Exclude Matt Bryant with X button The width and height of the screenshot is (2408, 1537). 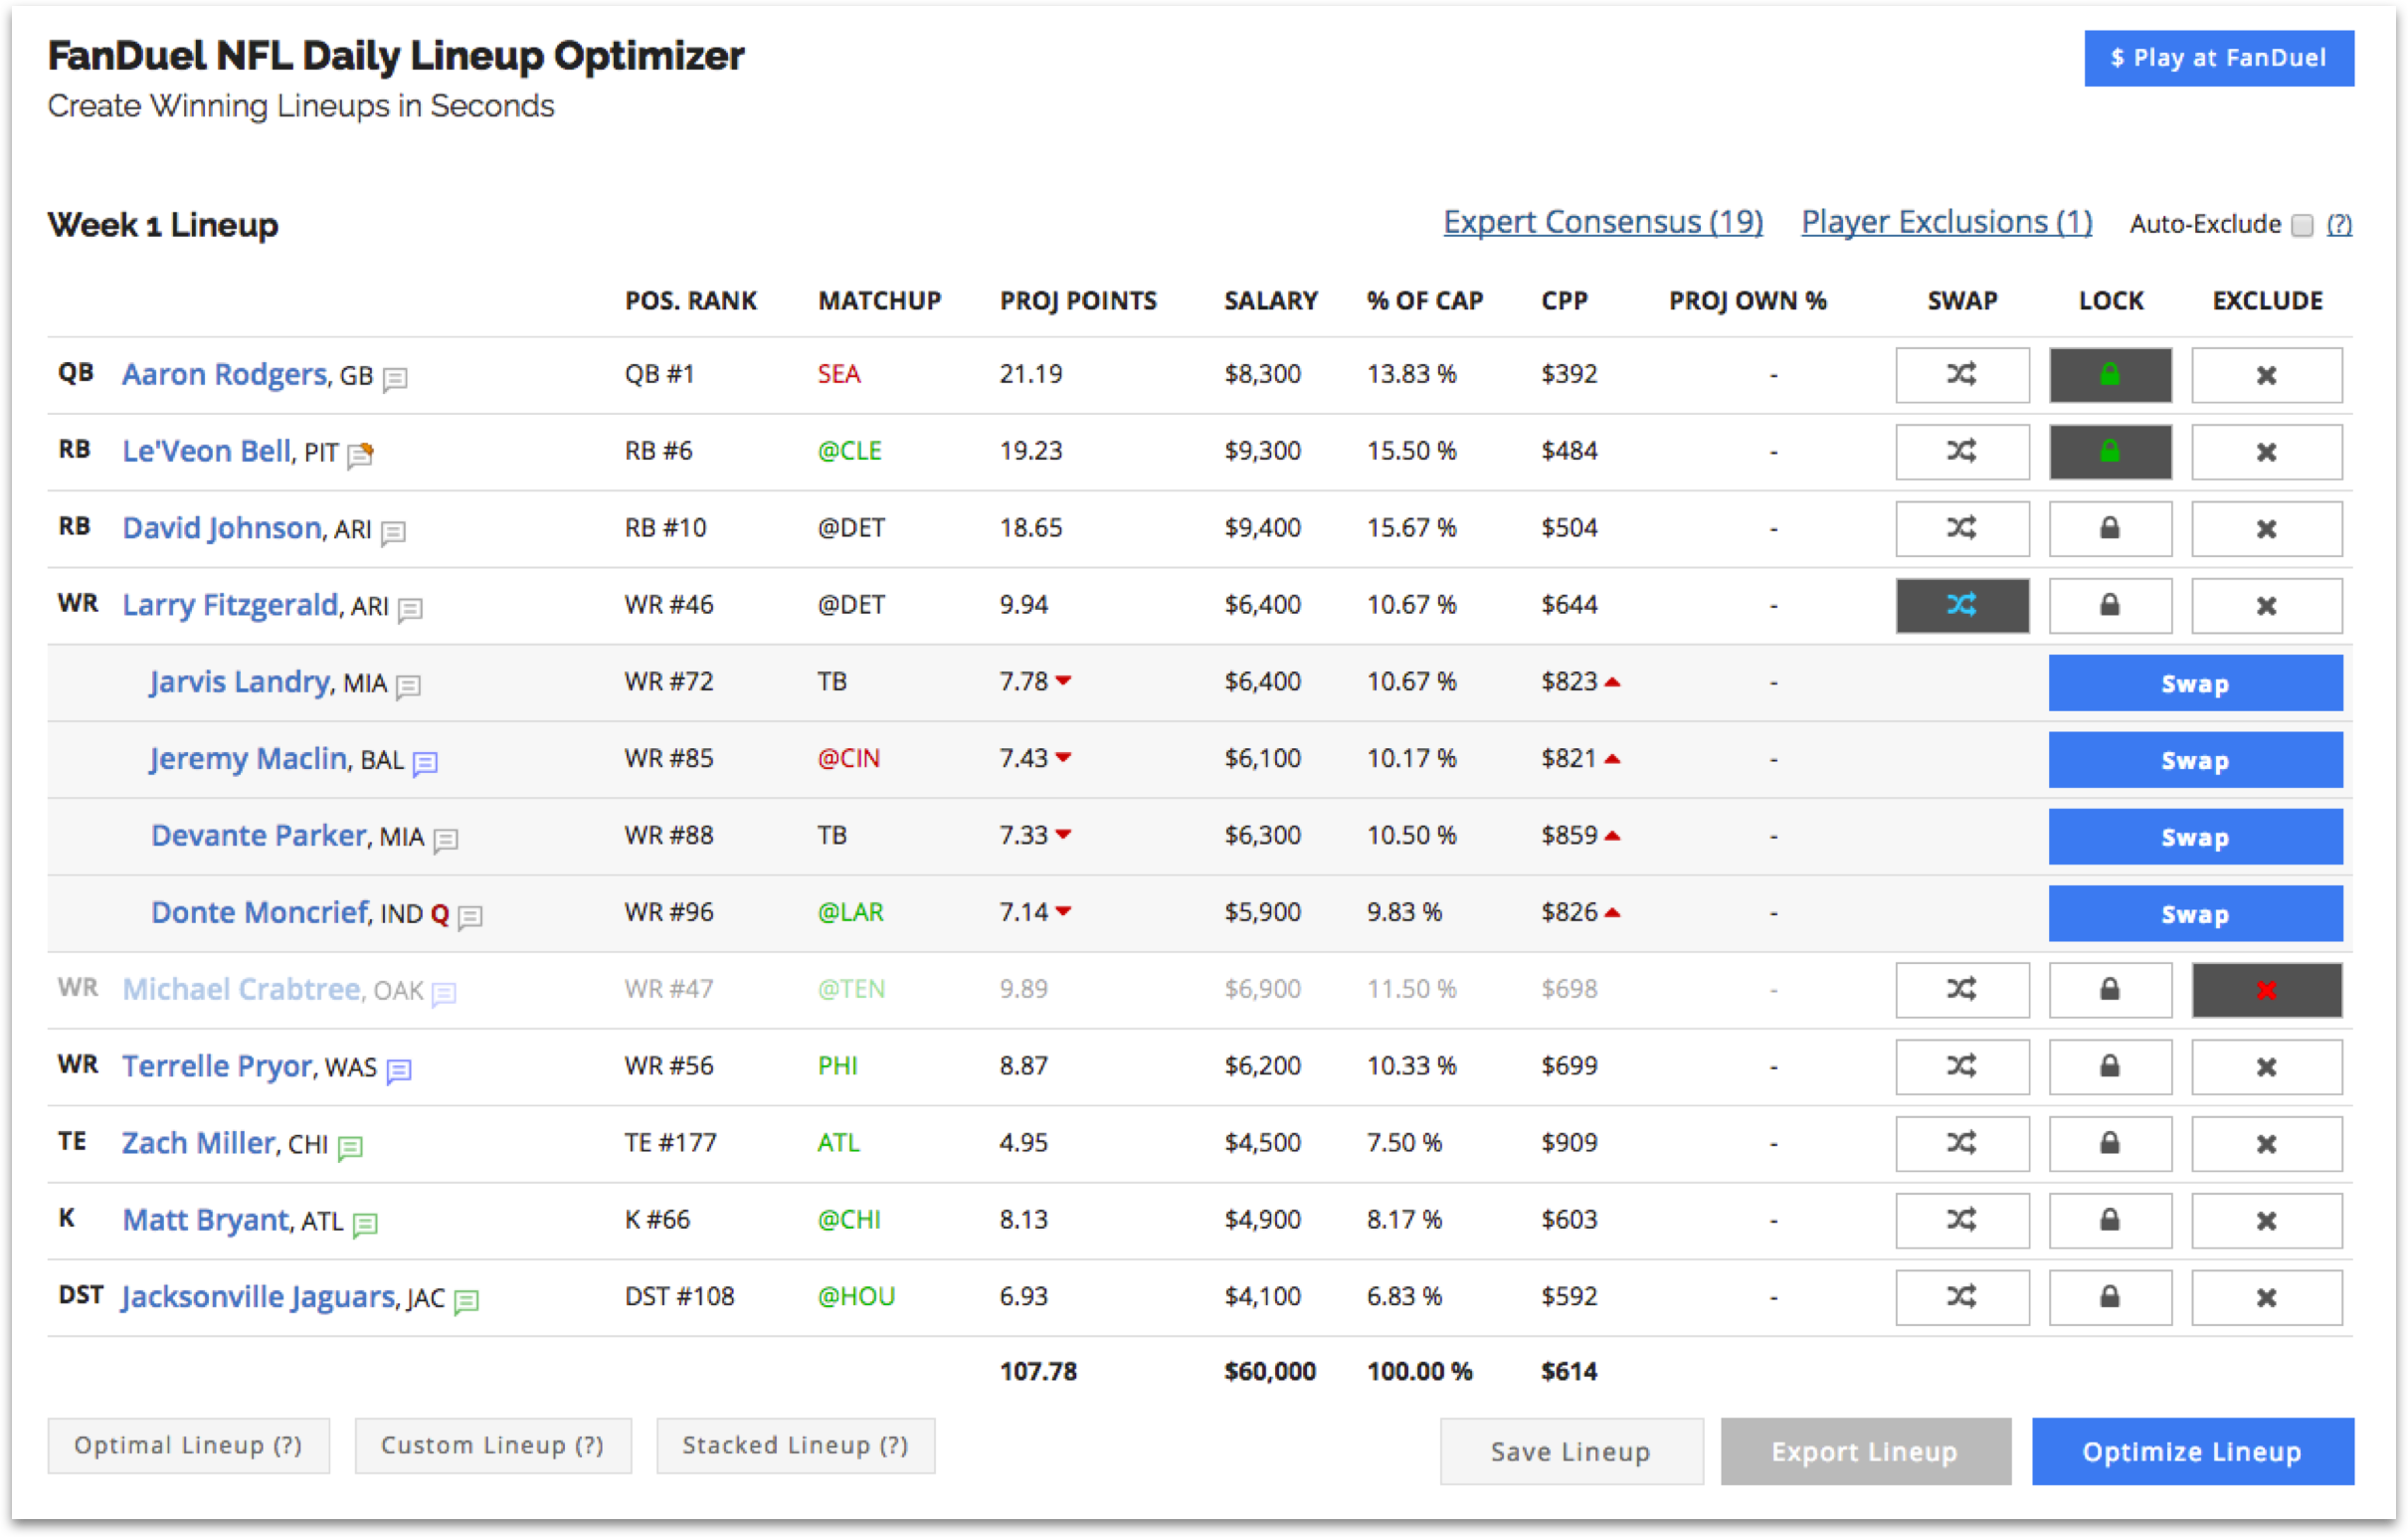pos(2267,1221)
